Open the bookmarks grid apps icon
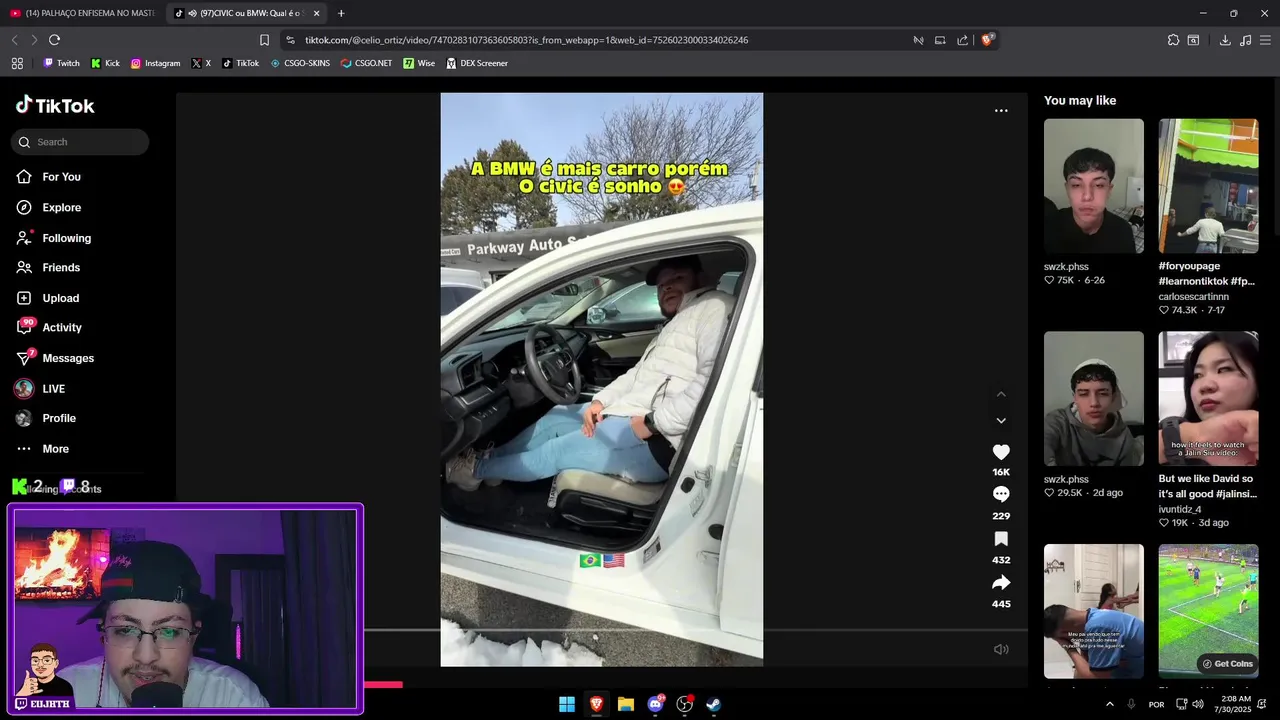Screen dimensions: 1280x720 [x=17, y=63]
